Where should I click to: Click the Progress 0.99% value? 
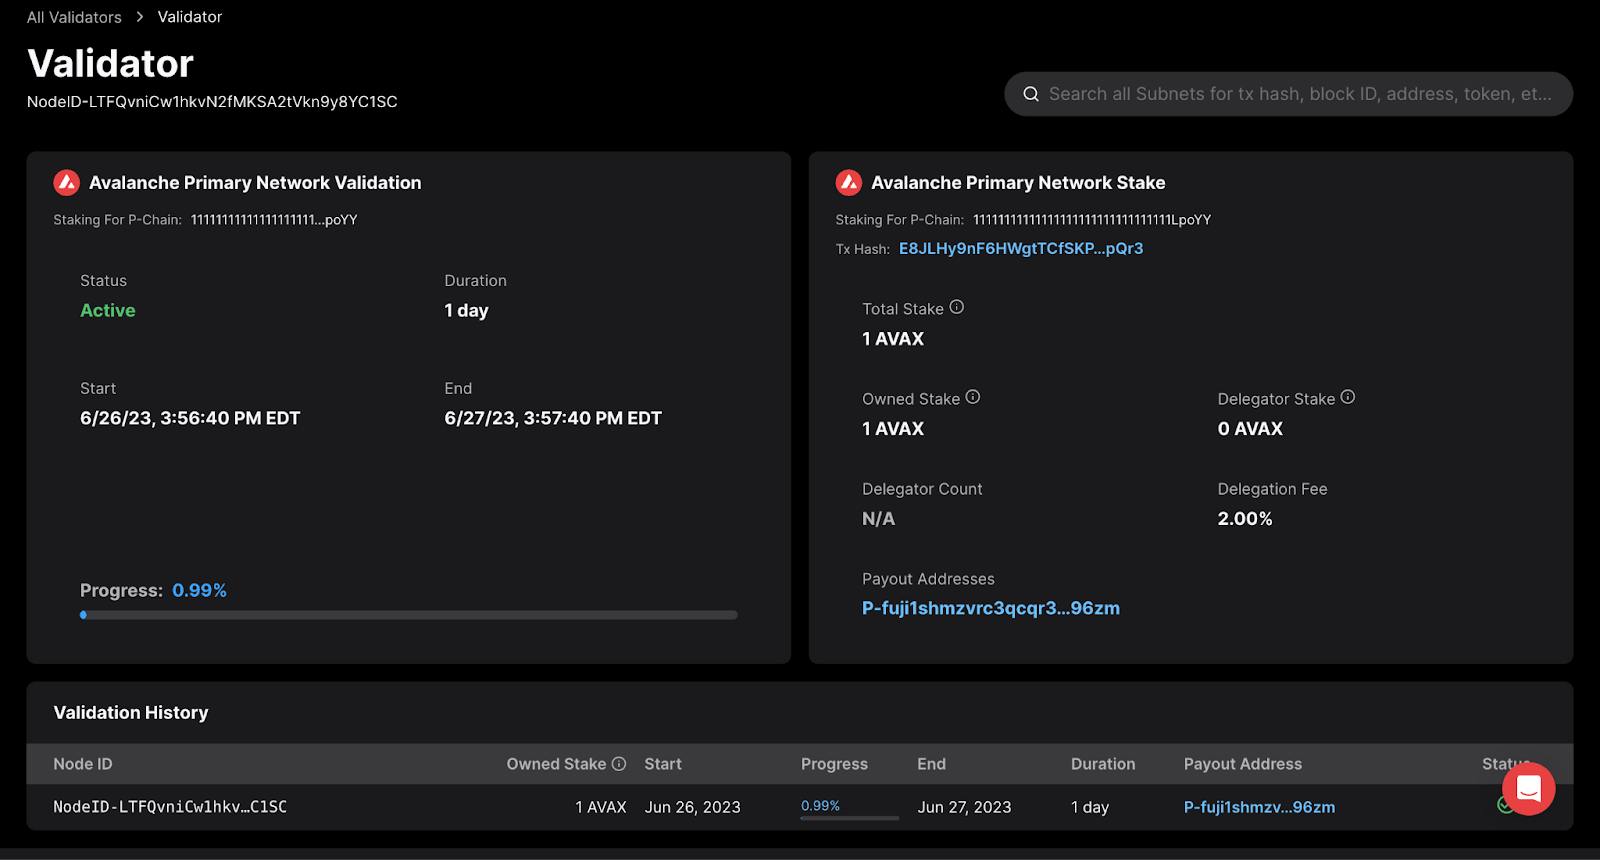(x=199, y=590)
